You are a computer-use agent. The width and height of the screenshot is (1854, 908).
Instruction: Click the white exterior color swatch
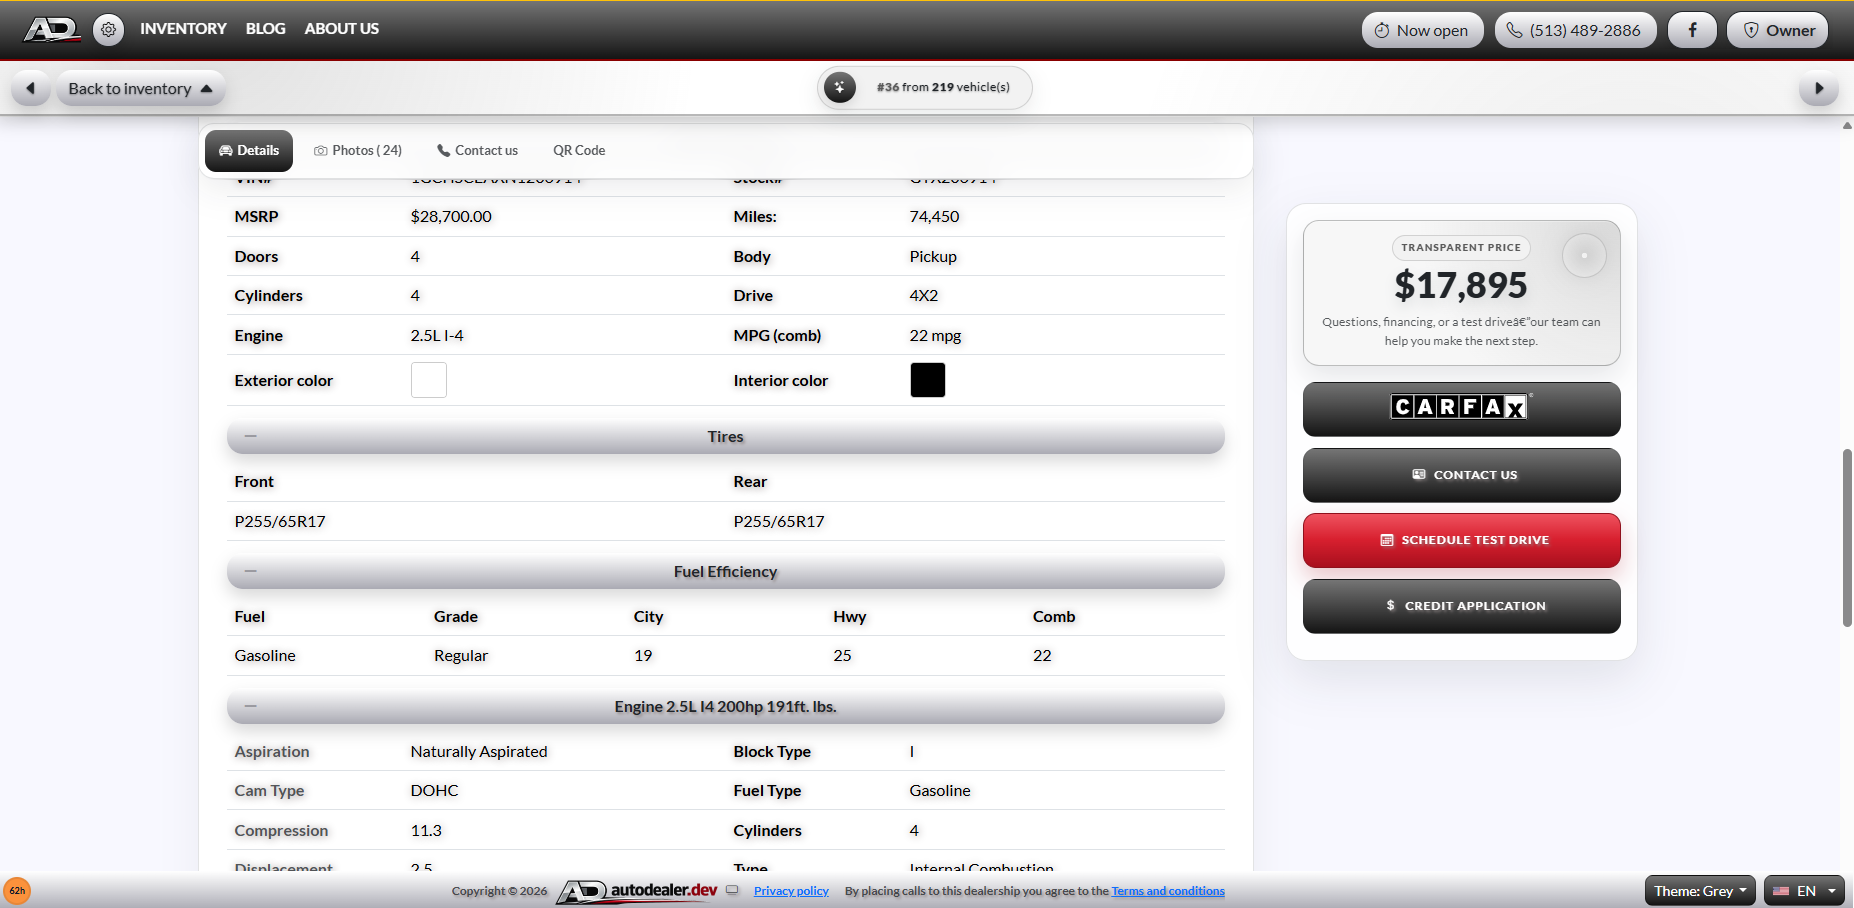pyautogui.click(x=429, y=380)
